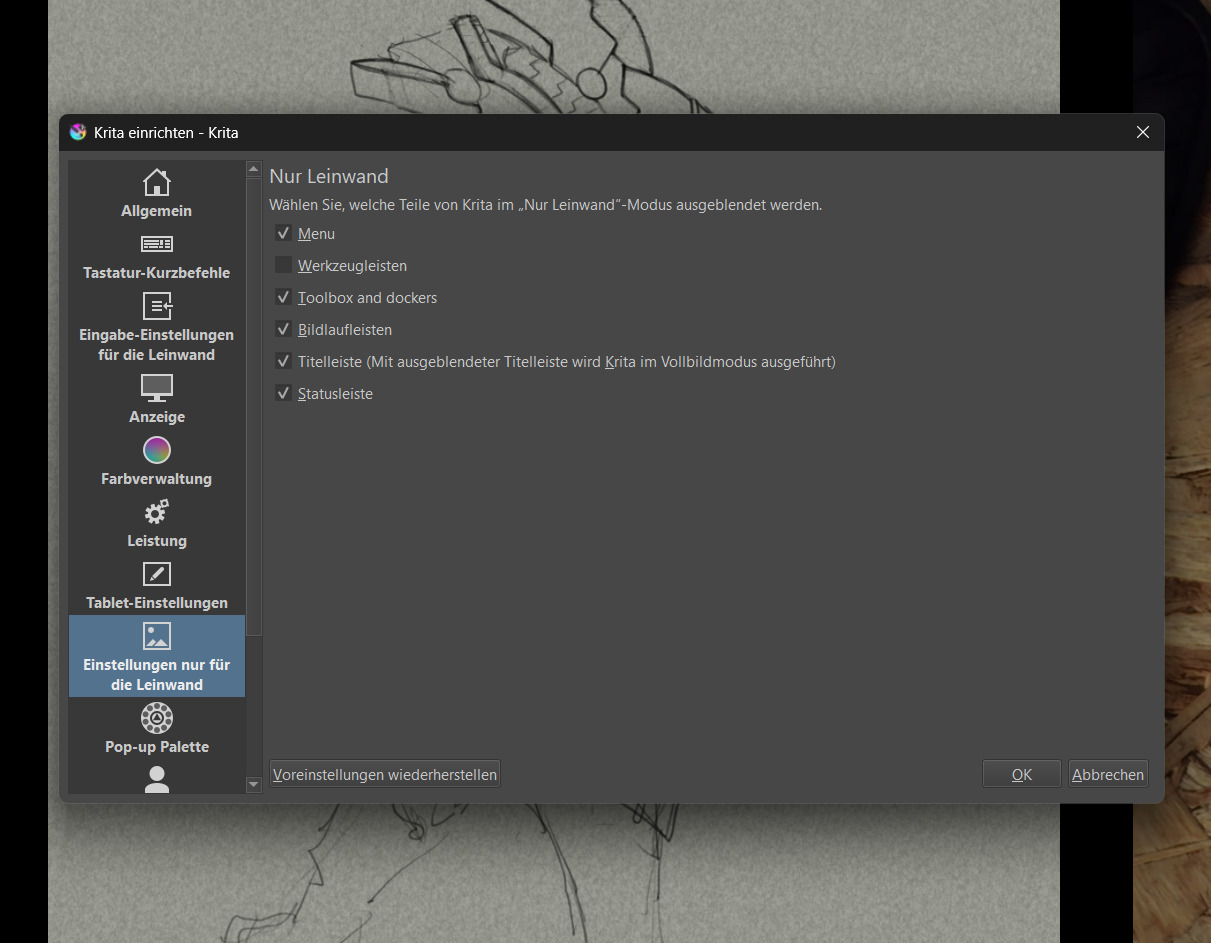Click the Eingabe-Einstellungen icon
Image resolution: width=1211 pixels, height=943 pixels.
pyautogui.click(x=157, y=306)
